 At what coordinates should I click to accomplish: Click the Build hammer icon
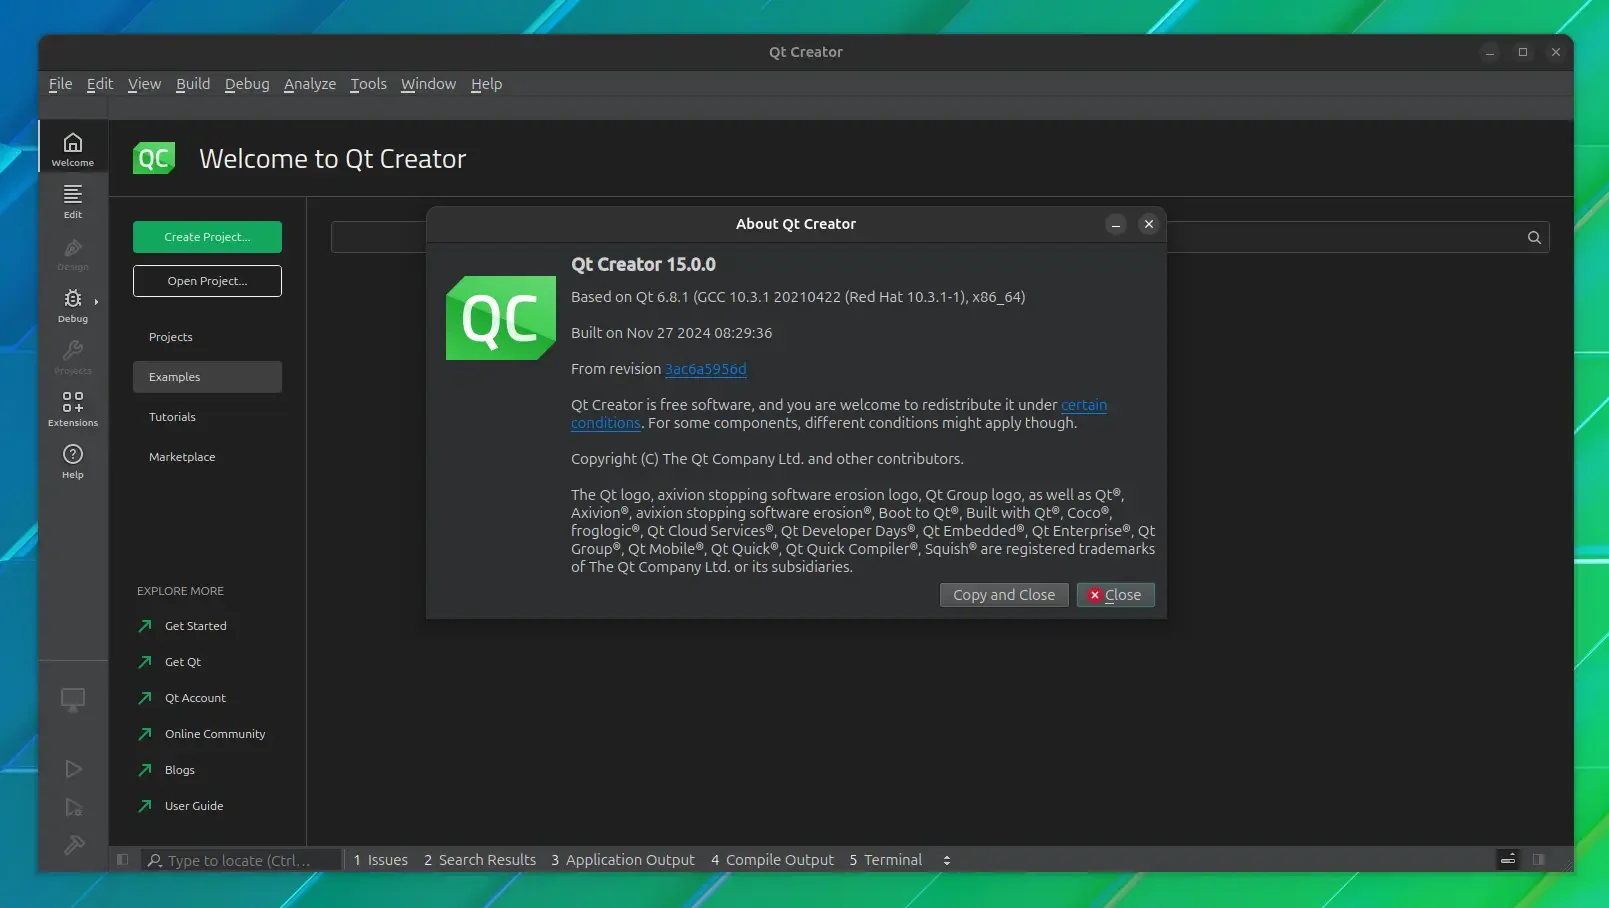pos(73,845)
